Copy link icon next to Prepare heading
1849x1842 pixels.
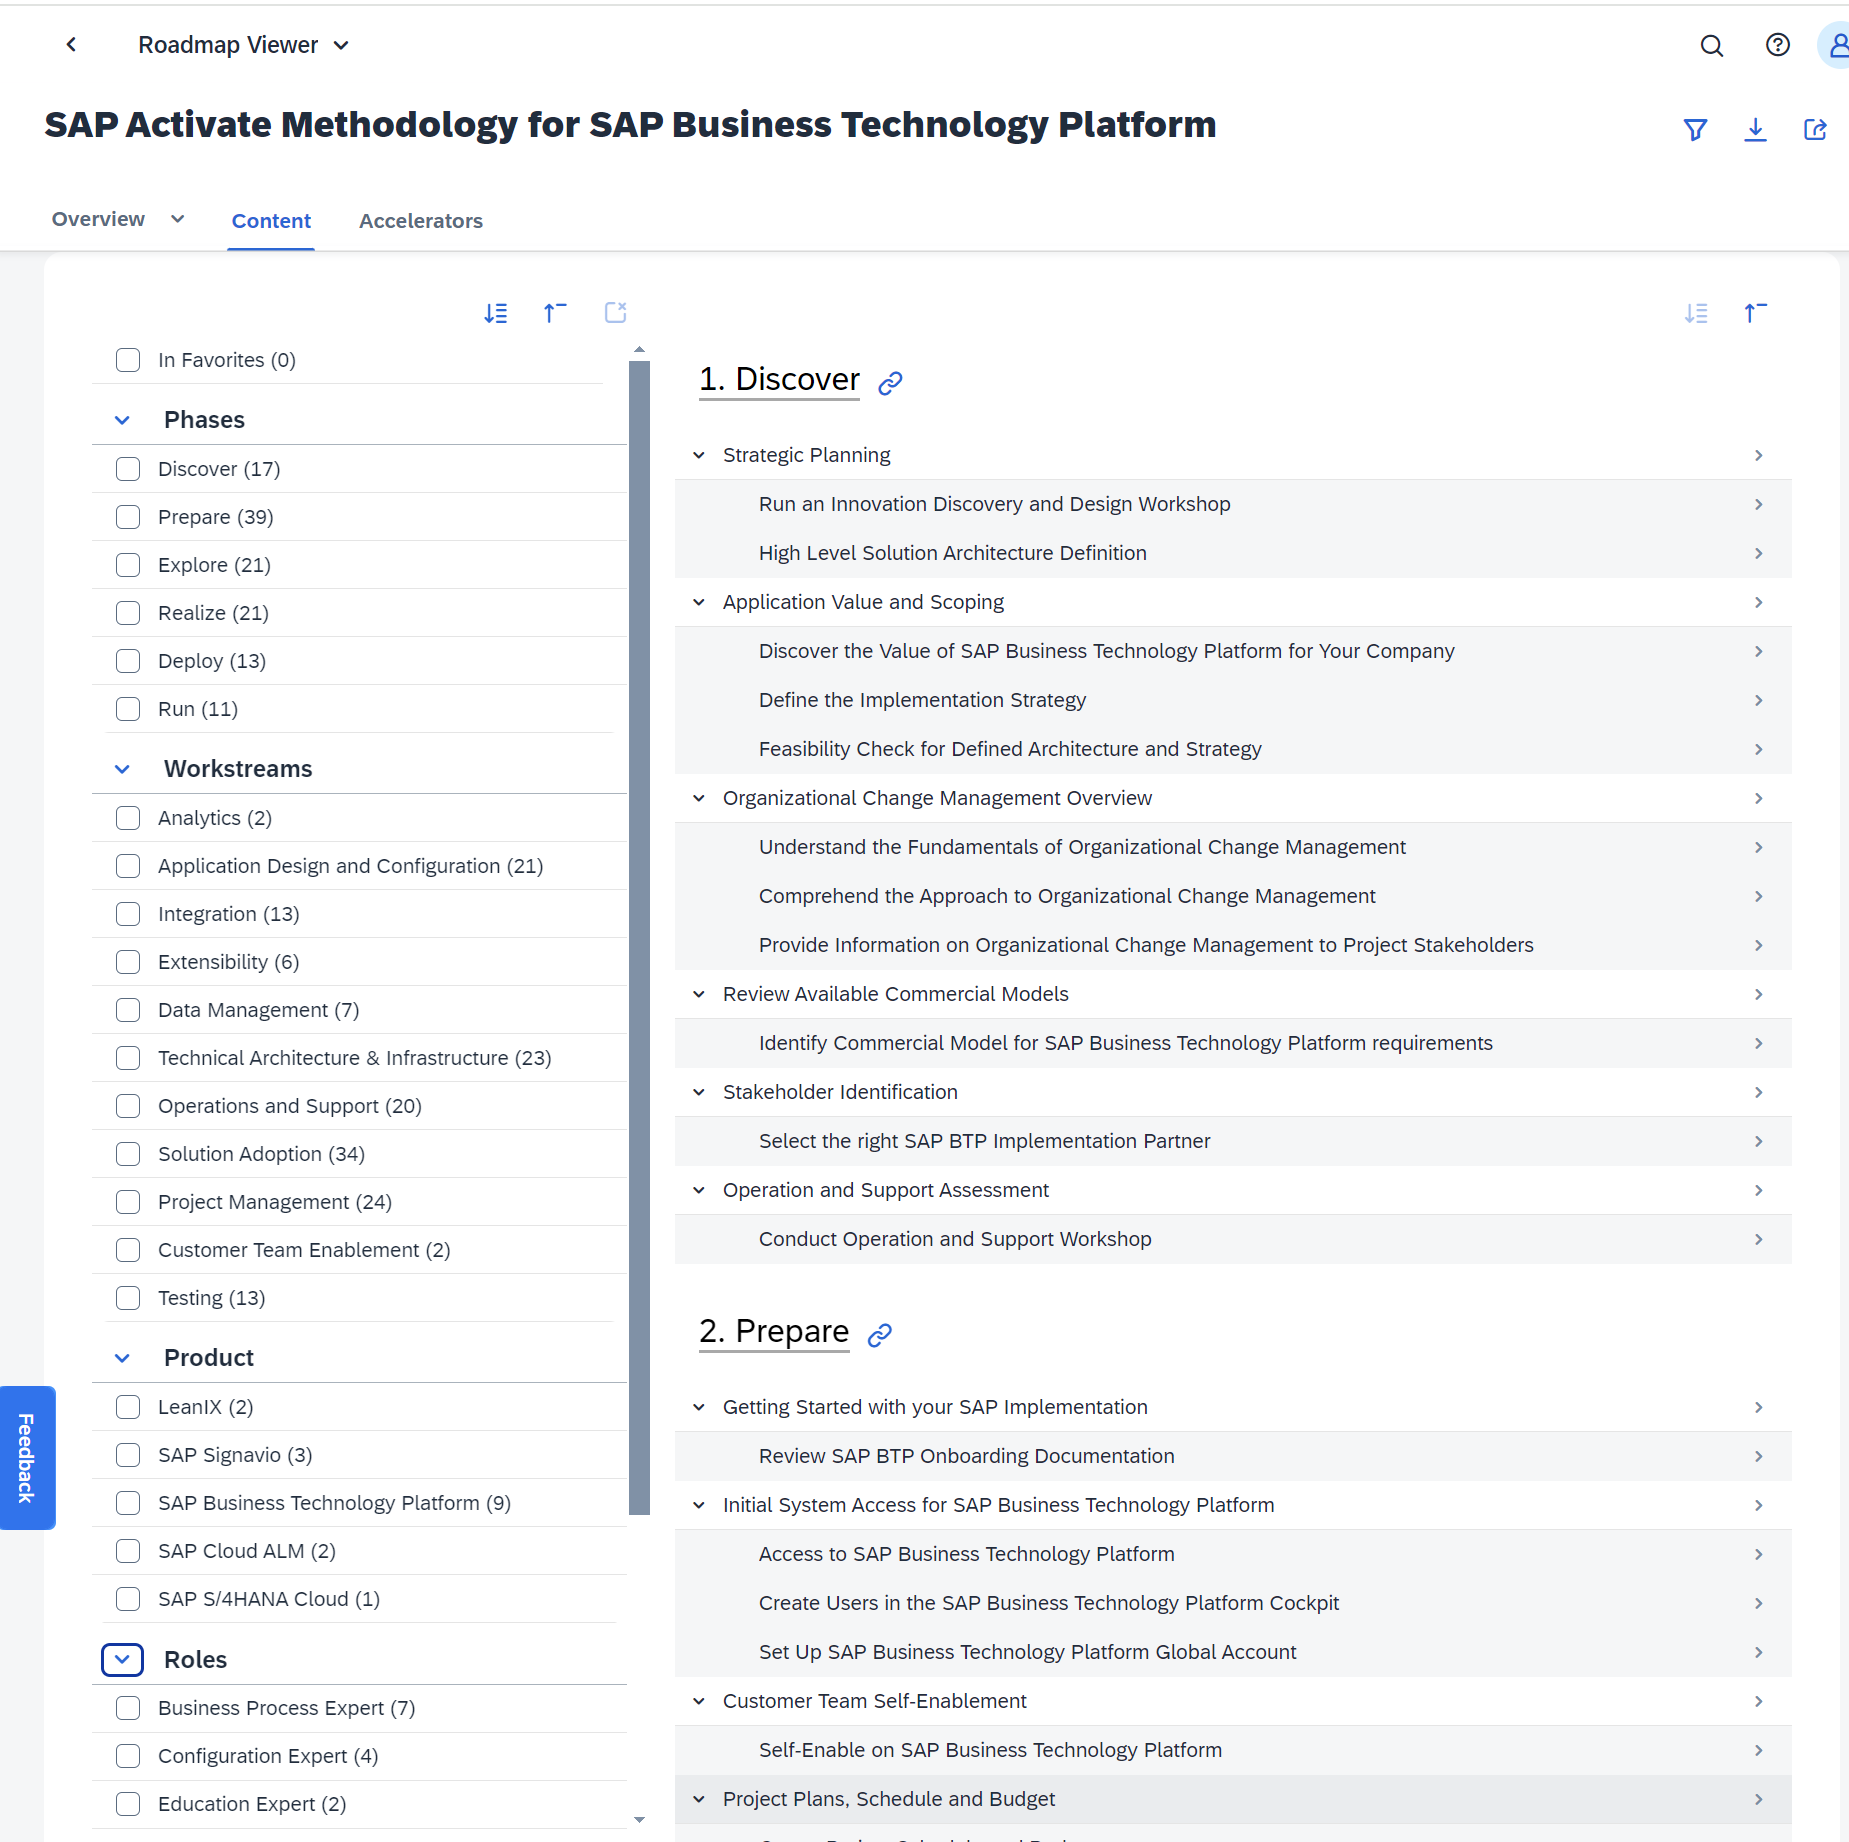[x=879, y=1335]
